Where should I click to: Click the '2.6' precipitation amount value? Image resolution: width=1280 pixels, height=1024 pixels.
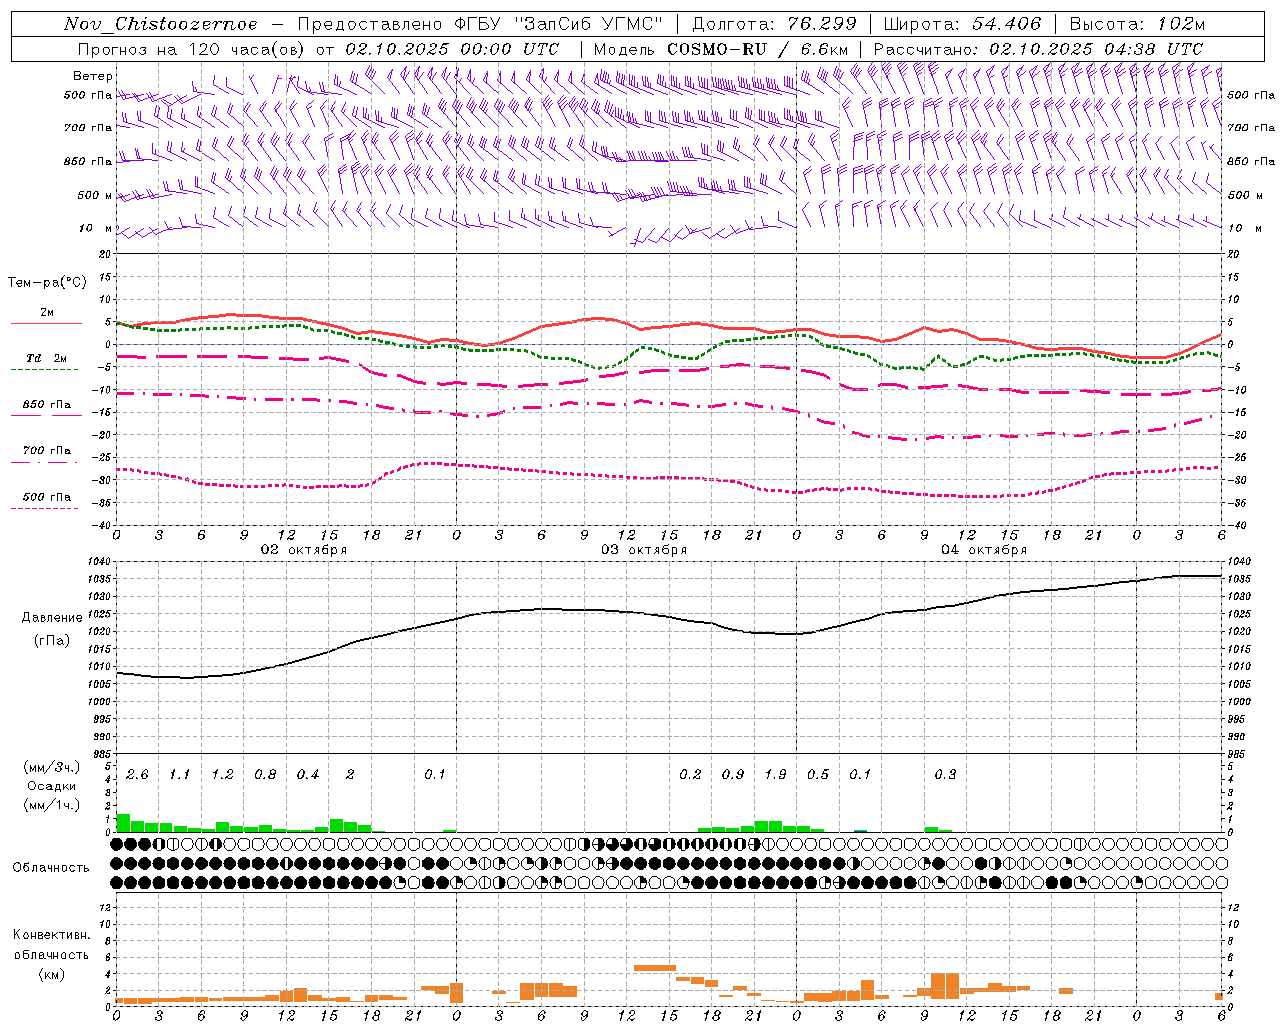[x=137, y=775]
